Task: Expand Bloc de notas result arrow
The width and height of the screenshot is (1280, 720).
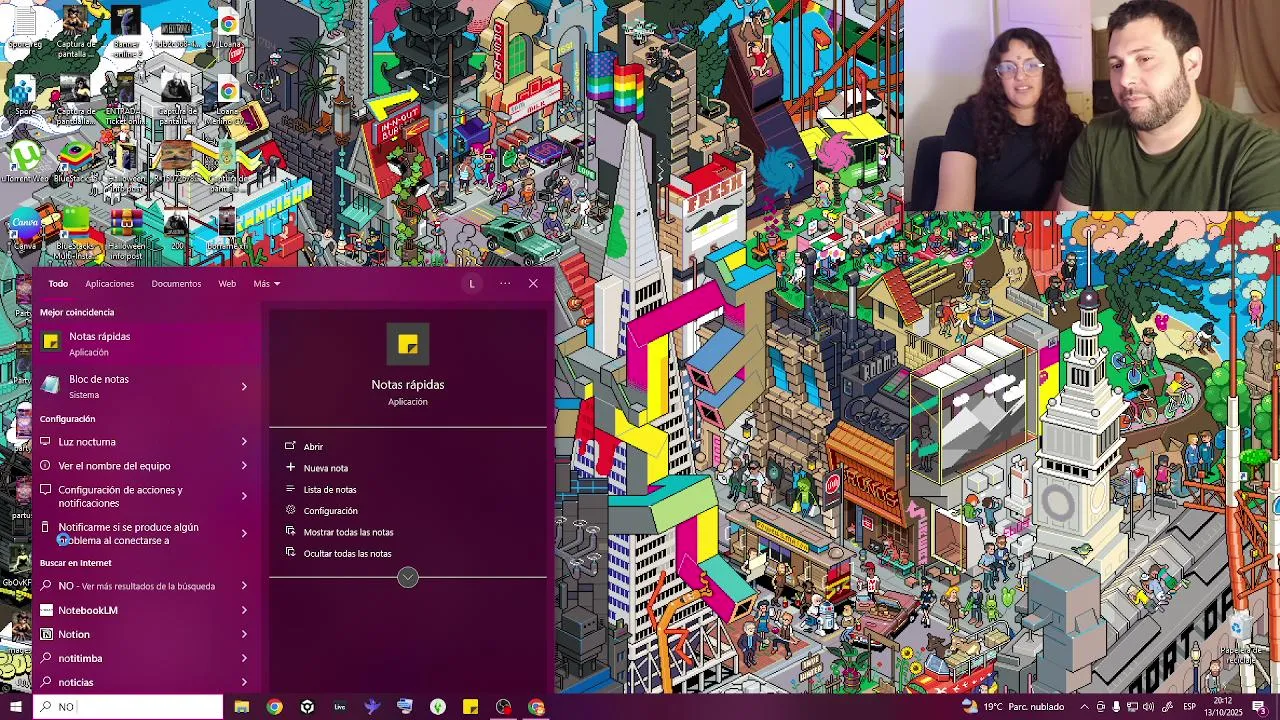Action: pyautogui.click(x=244, y=386)
